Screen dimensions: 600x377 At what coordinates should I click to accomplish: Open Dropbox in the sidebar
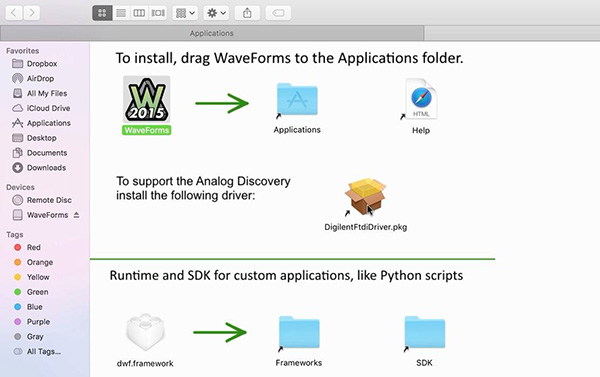tap(42, 64)
